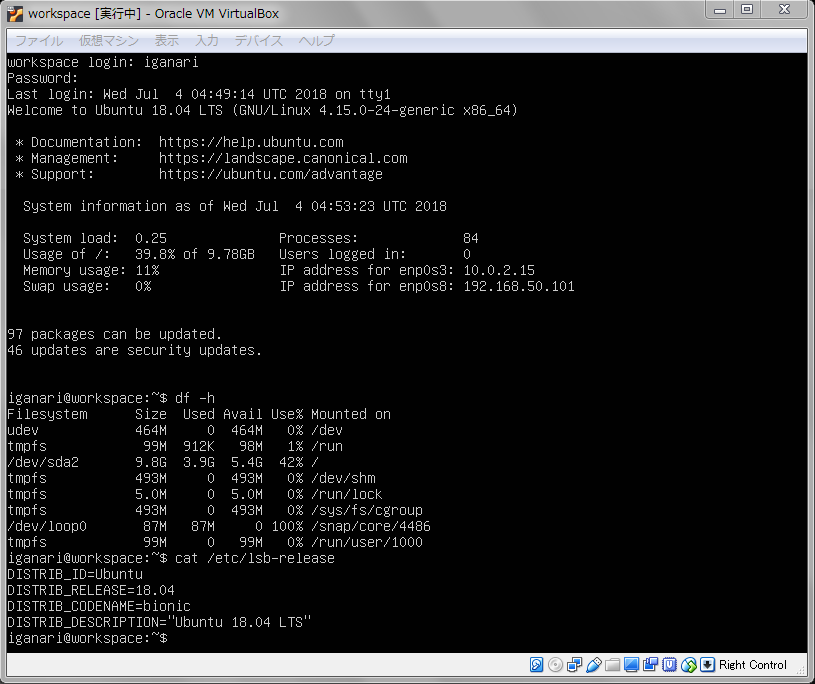Viewport: 815px width, 684px height.
Task: Click the 'Welcome to Ubuntu 18.04 LTS' line
Action: point(262,110)
